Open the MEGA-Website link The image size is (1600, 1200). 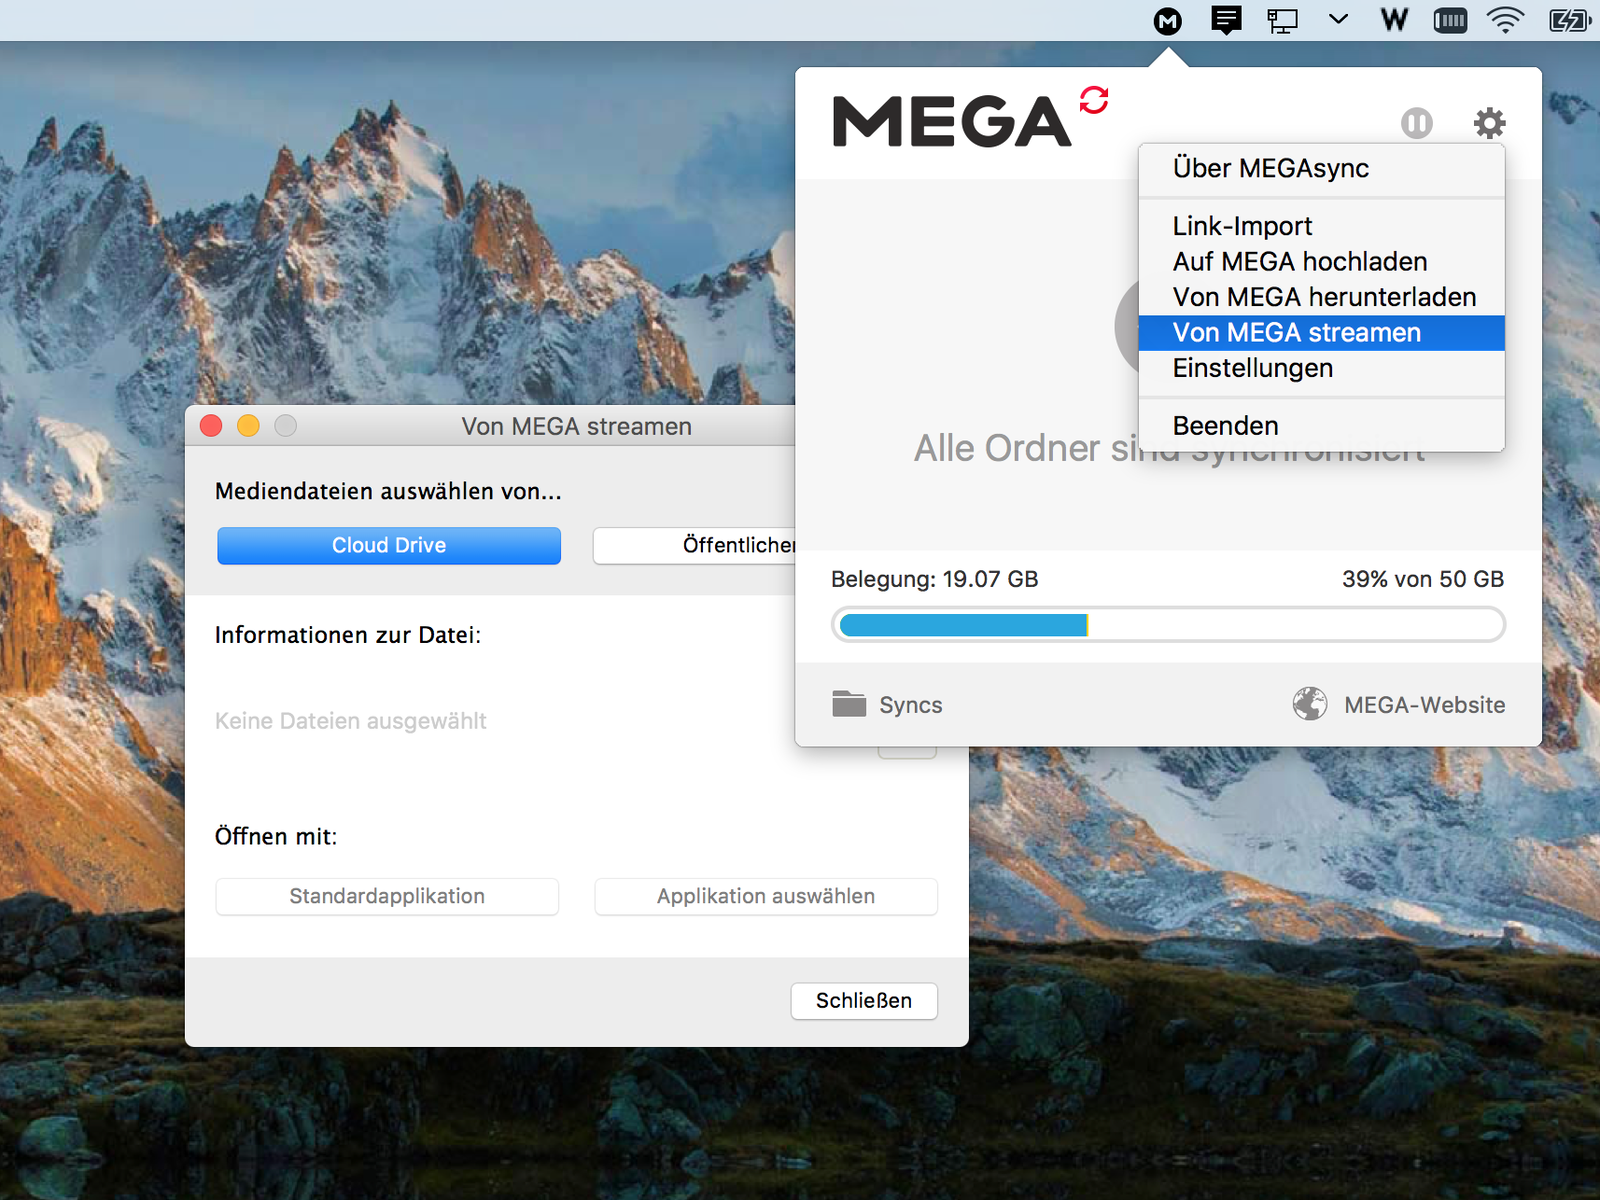pyautogui.click(x=1424, y=705)
